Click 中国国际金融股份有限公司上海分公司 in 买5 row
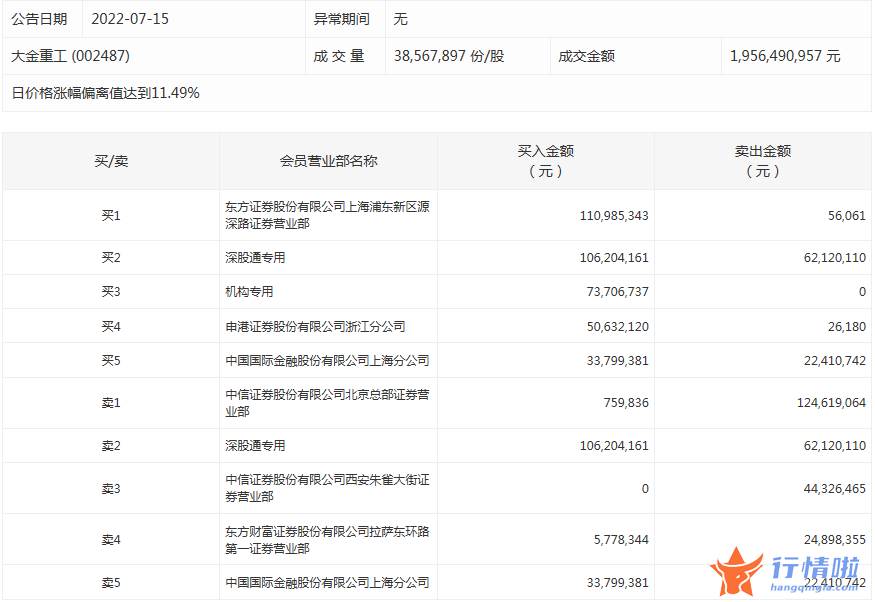The height and width of the screenshot is (602, 875). tap(327, 360)
